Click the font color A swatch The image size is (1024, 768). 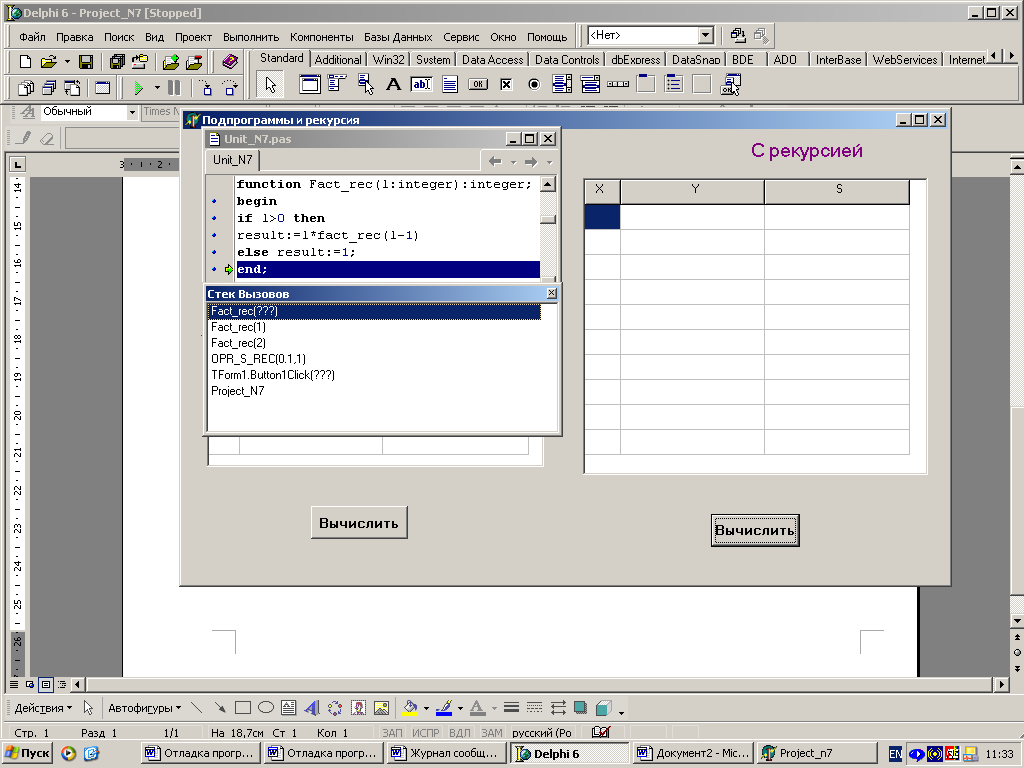[477, 708]
